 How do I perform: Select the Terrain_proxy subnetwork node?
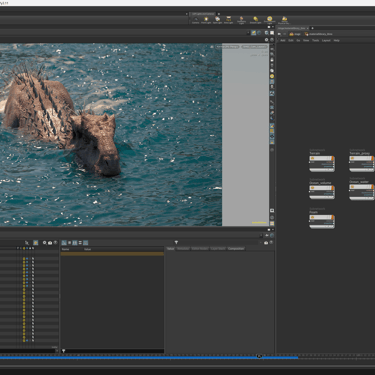[x=362, y=164]
